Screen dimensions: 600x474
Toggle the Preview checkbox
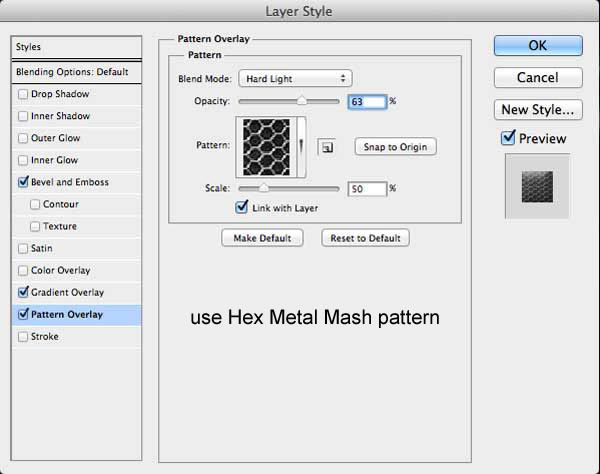pyautogui.click(x=508, y=138)
